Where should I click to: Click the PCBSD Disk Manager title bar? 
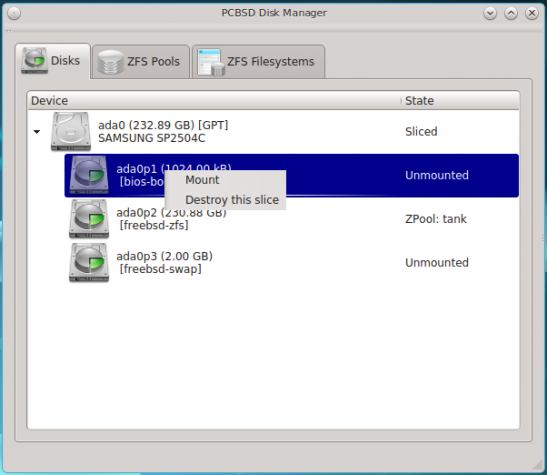[x=274, y=13]
